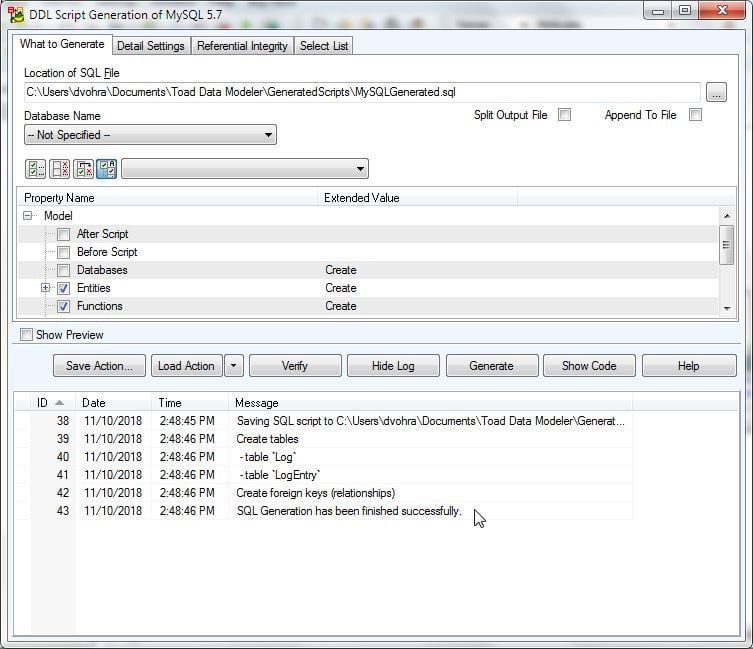The height and width of the screenshot is (649, 753).
Task: Click the Invert Selection toolbar icon
Action: pyautogui.click(x=84, y=169)
